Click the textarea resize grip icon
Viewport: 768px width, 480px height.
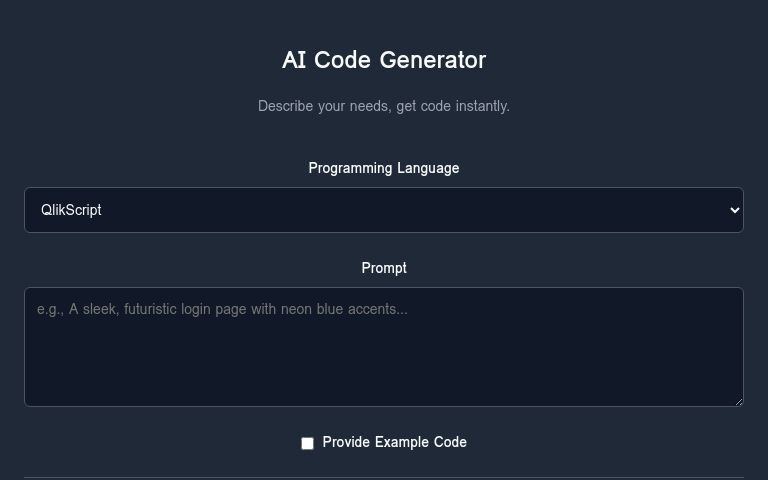tap(739, 402)
